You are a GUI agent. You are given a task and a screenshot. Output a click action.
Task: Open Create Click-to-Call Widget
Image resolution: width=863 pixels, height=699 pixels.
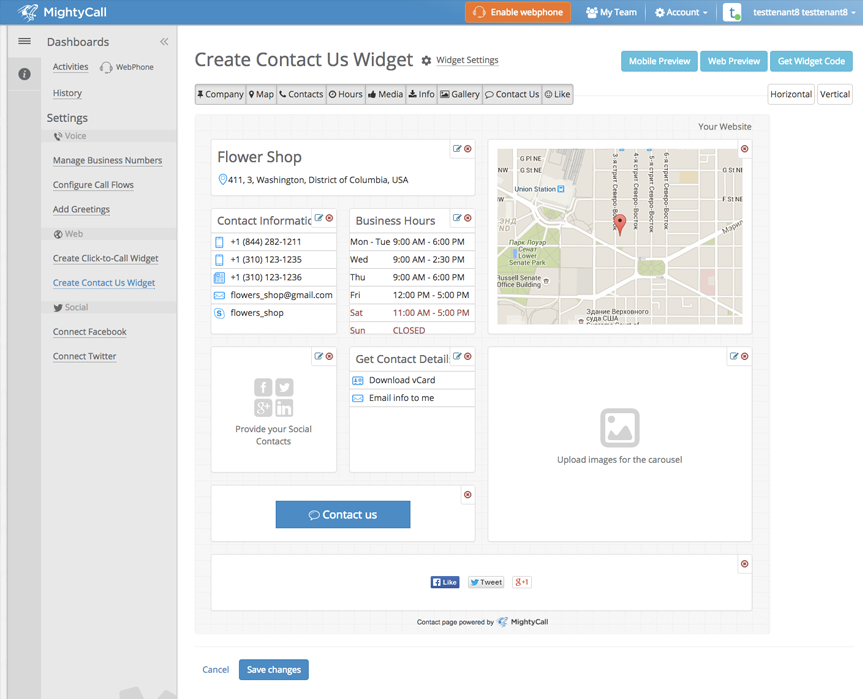[106, 258]
